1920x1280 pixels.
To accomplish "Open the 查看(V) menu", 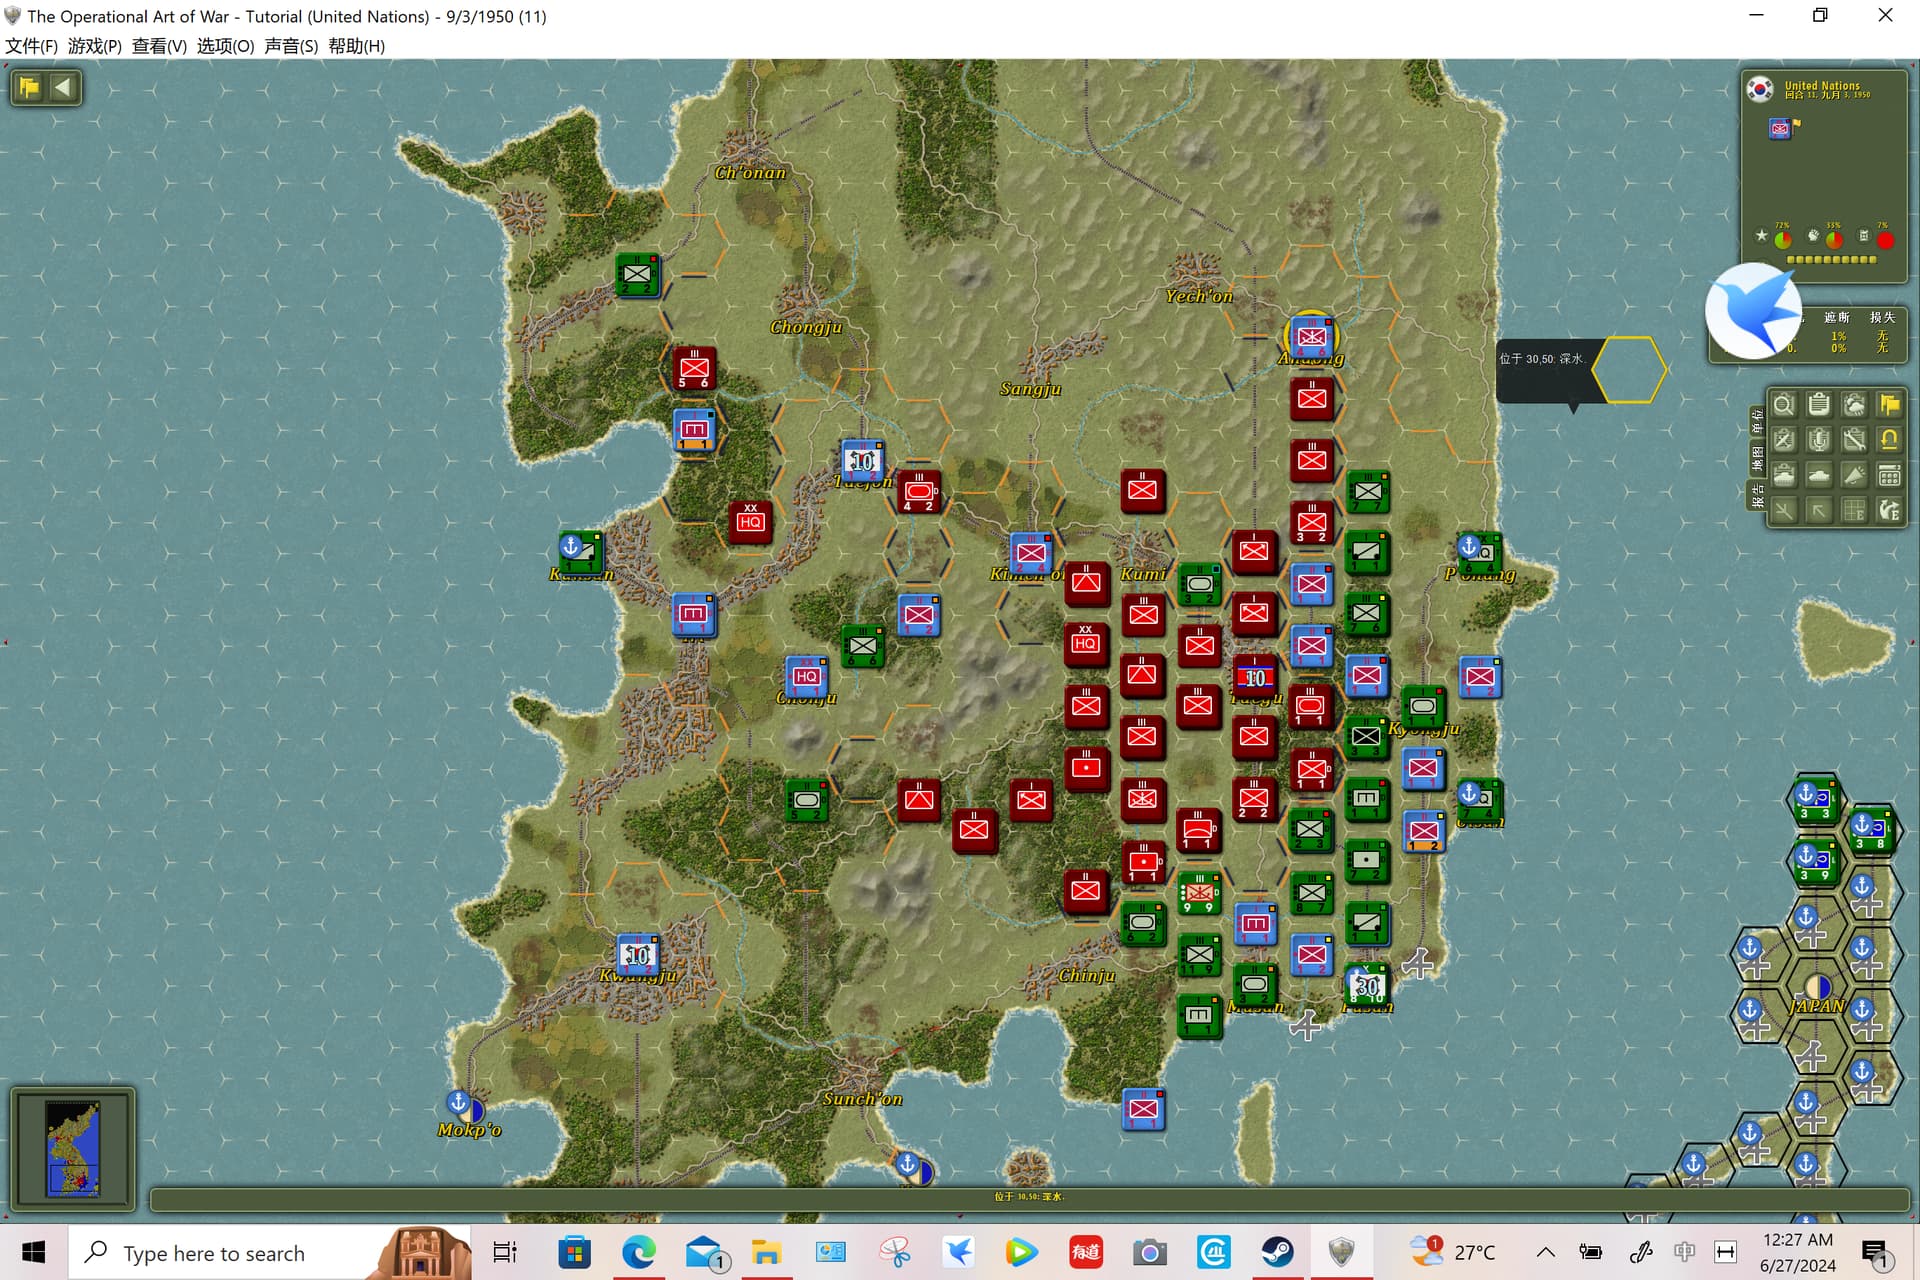I will pyautogui.click(x=159, y=46).
